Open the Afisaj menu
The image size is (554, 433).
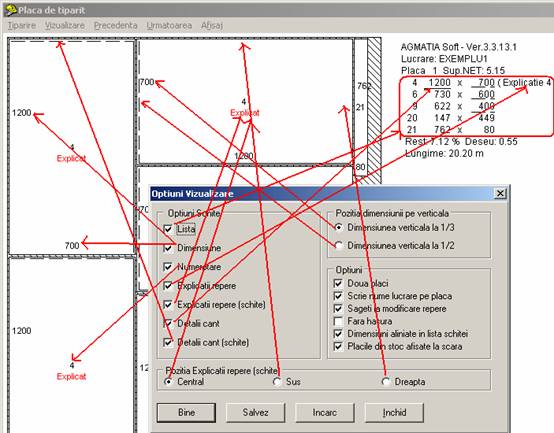[x=212, y=25]
